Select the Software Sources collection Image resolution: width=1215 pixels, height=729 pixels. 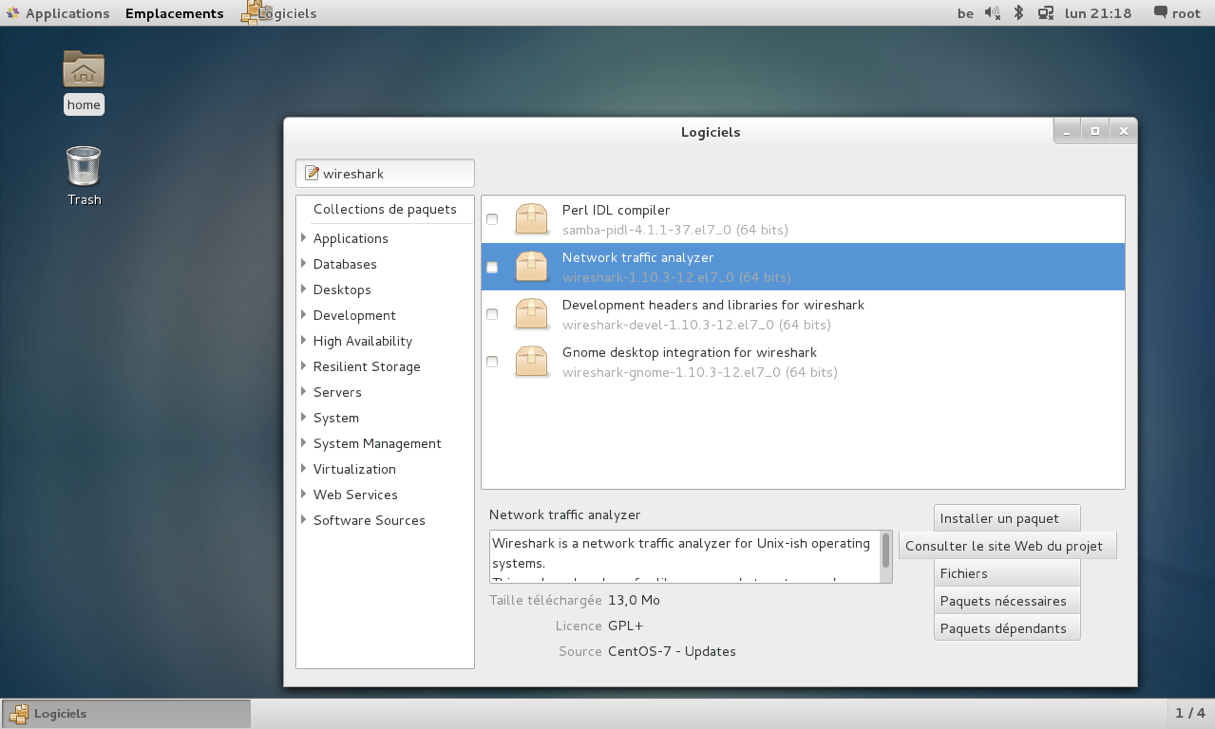coord(369,520)
